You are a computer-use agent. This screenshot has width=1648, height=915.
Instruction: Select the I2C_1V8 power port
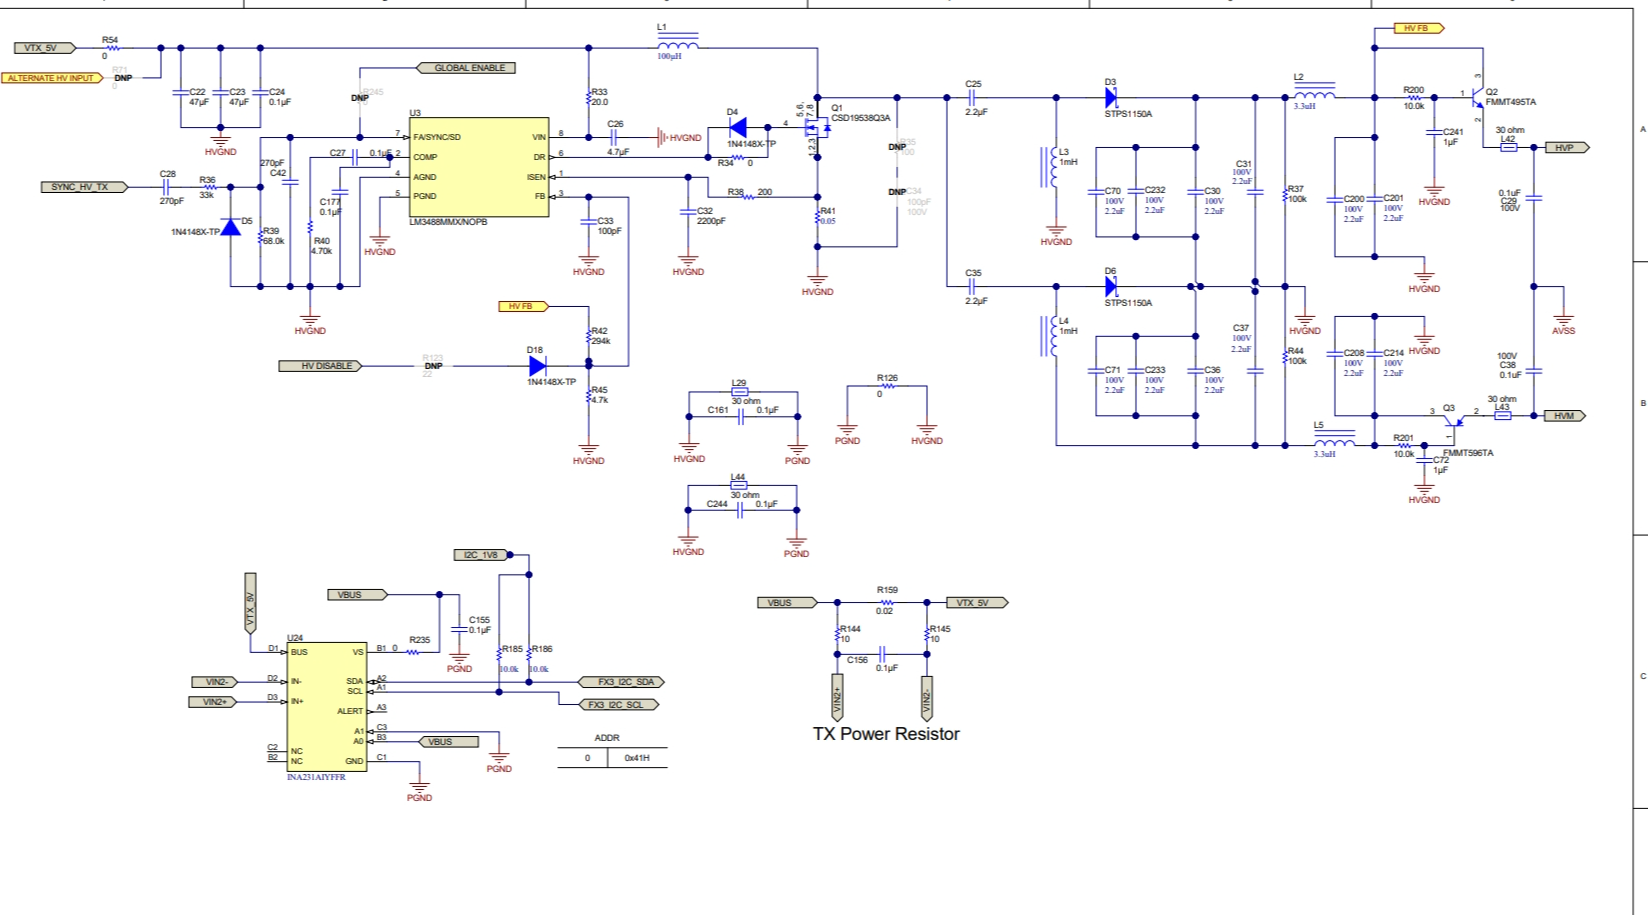483,554
